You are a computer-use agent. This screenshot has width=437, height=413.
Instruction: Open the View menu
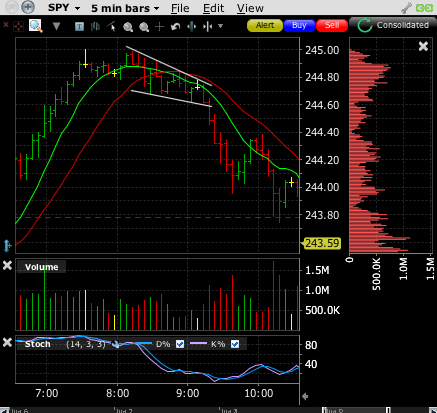(x=250, y=8)
